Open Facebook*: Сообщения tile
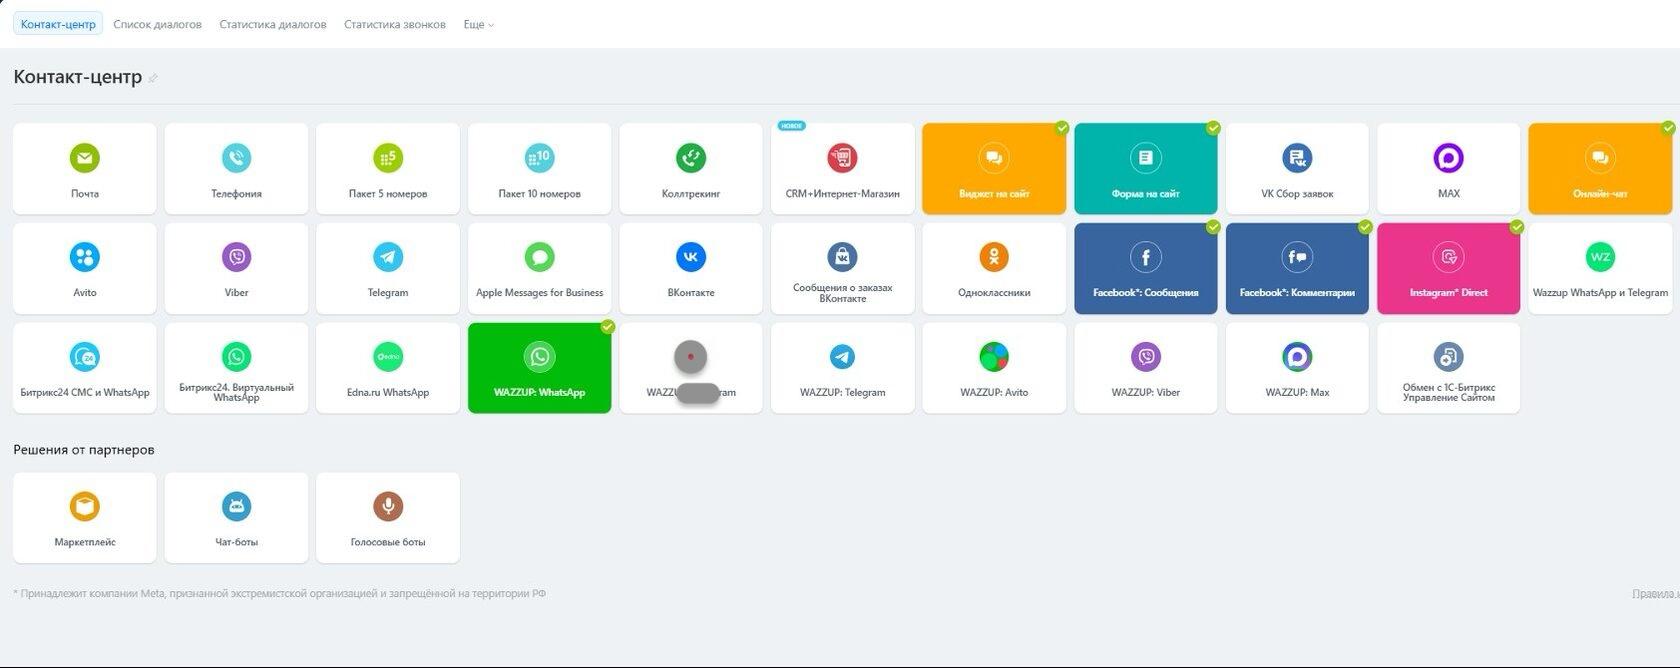This screenshot has width=1680, height=668. pyautogui.click(x=1145, y=268)
